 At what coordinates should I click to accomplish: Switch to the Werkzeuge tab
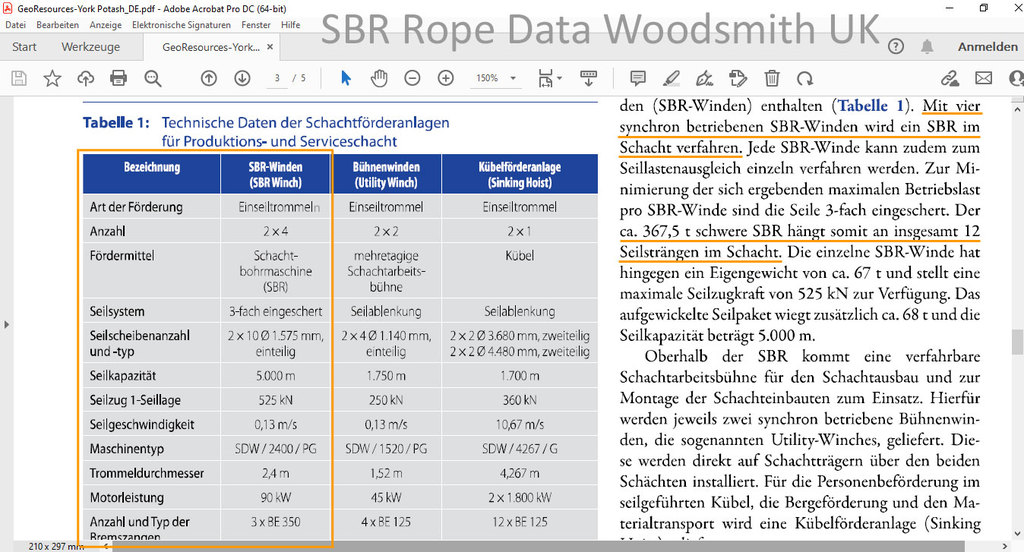(x=90, y=47)
